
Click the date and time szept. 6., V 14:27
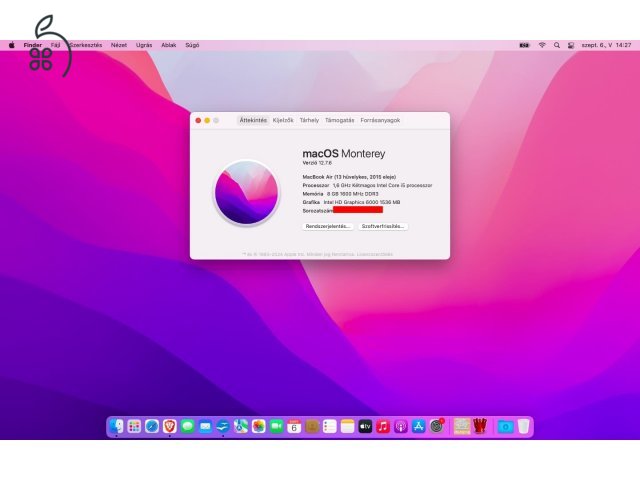click(606, 45)
